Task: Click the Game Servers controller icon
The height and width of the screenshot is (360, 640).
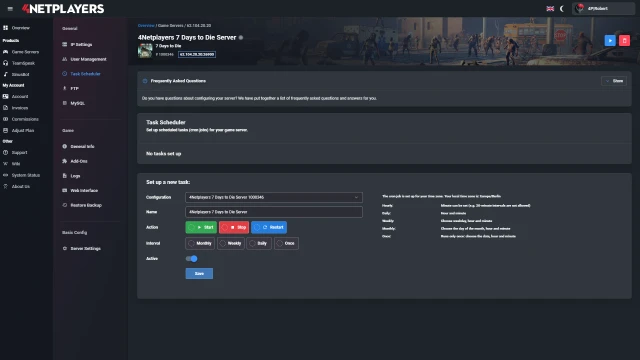Action: [x=5, y=52]
